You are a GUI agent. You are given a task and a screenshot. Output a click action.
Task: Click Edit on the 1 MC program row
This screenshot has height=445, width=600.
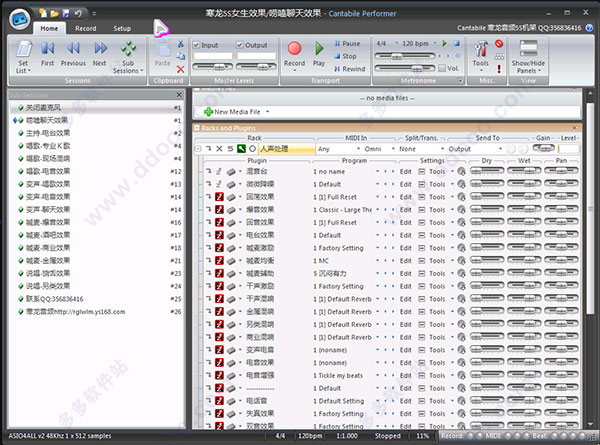tap(406, 261)
